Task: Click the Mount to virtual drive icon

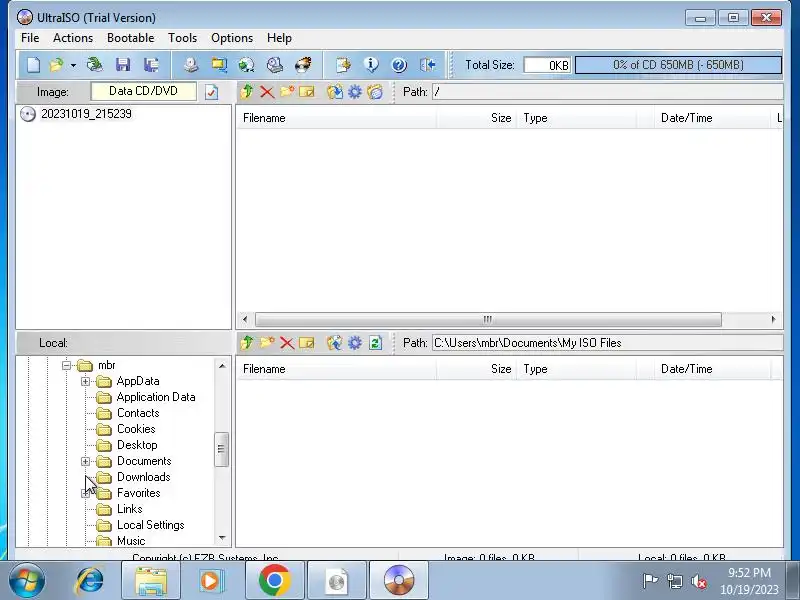Action: [275, 65]
